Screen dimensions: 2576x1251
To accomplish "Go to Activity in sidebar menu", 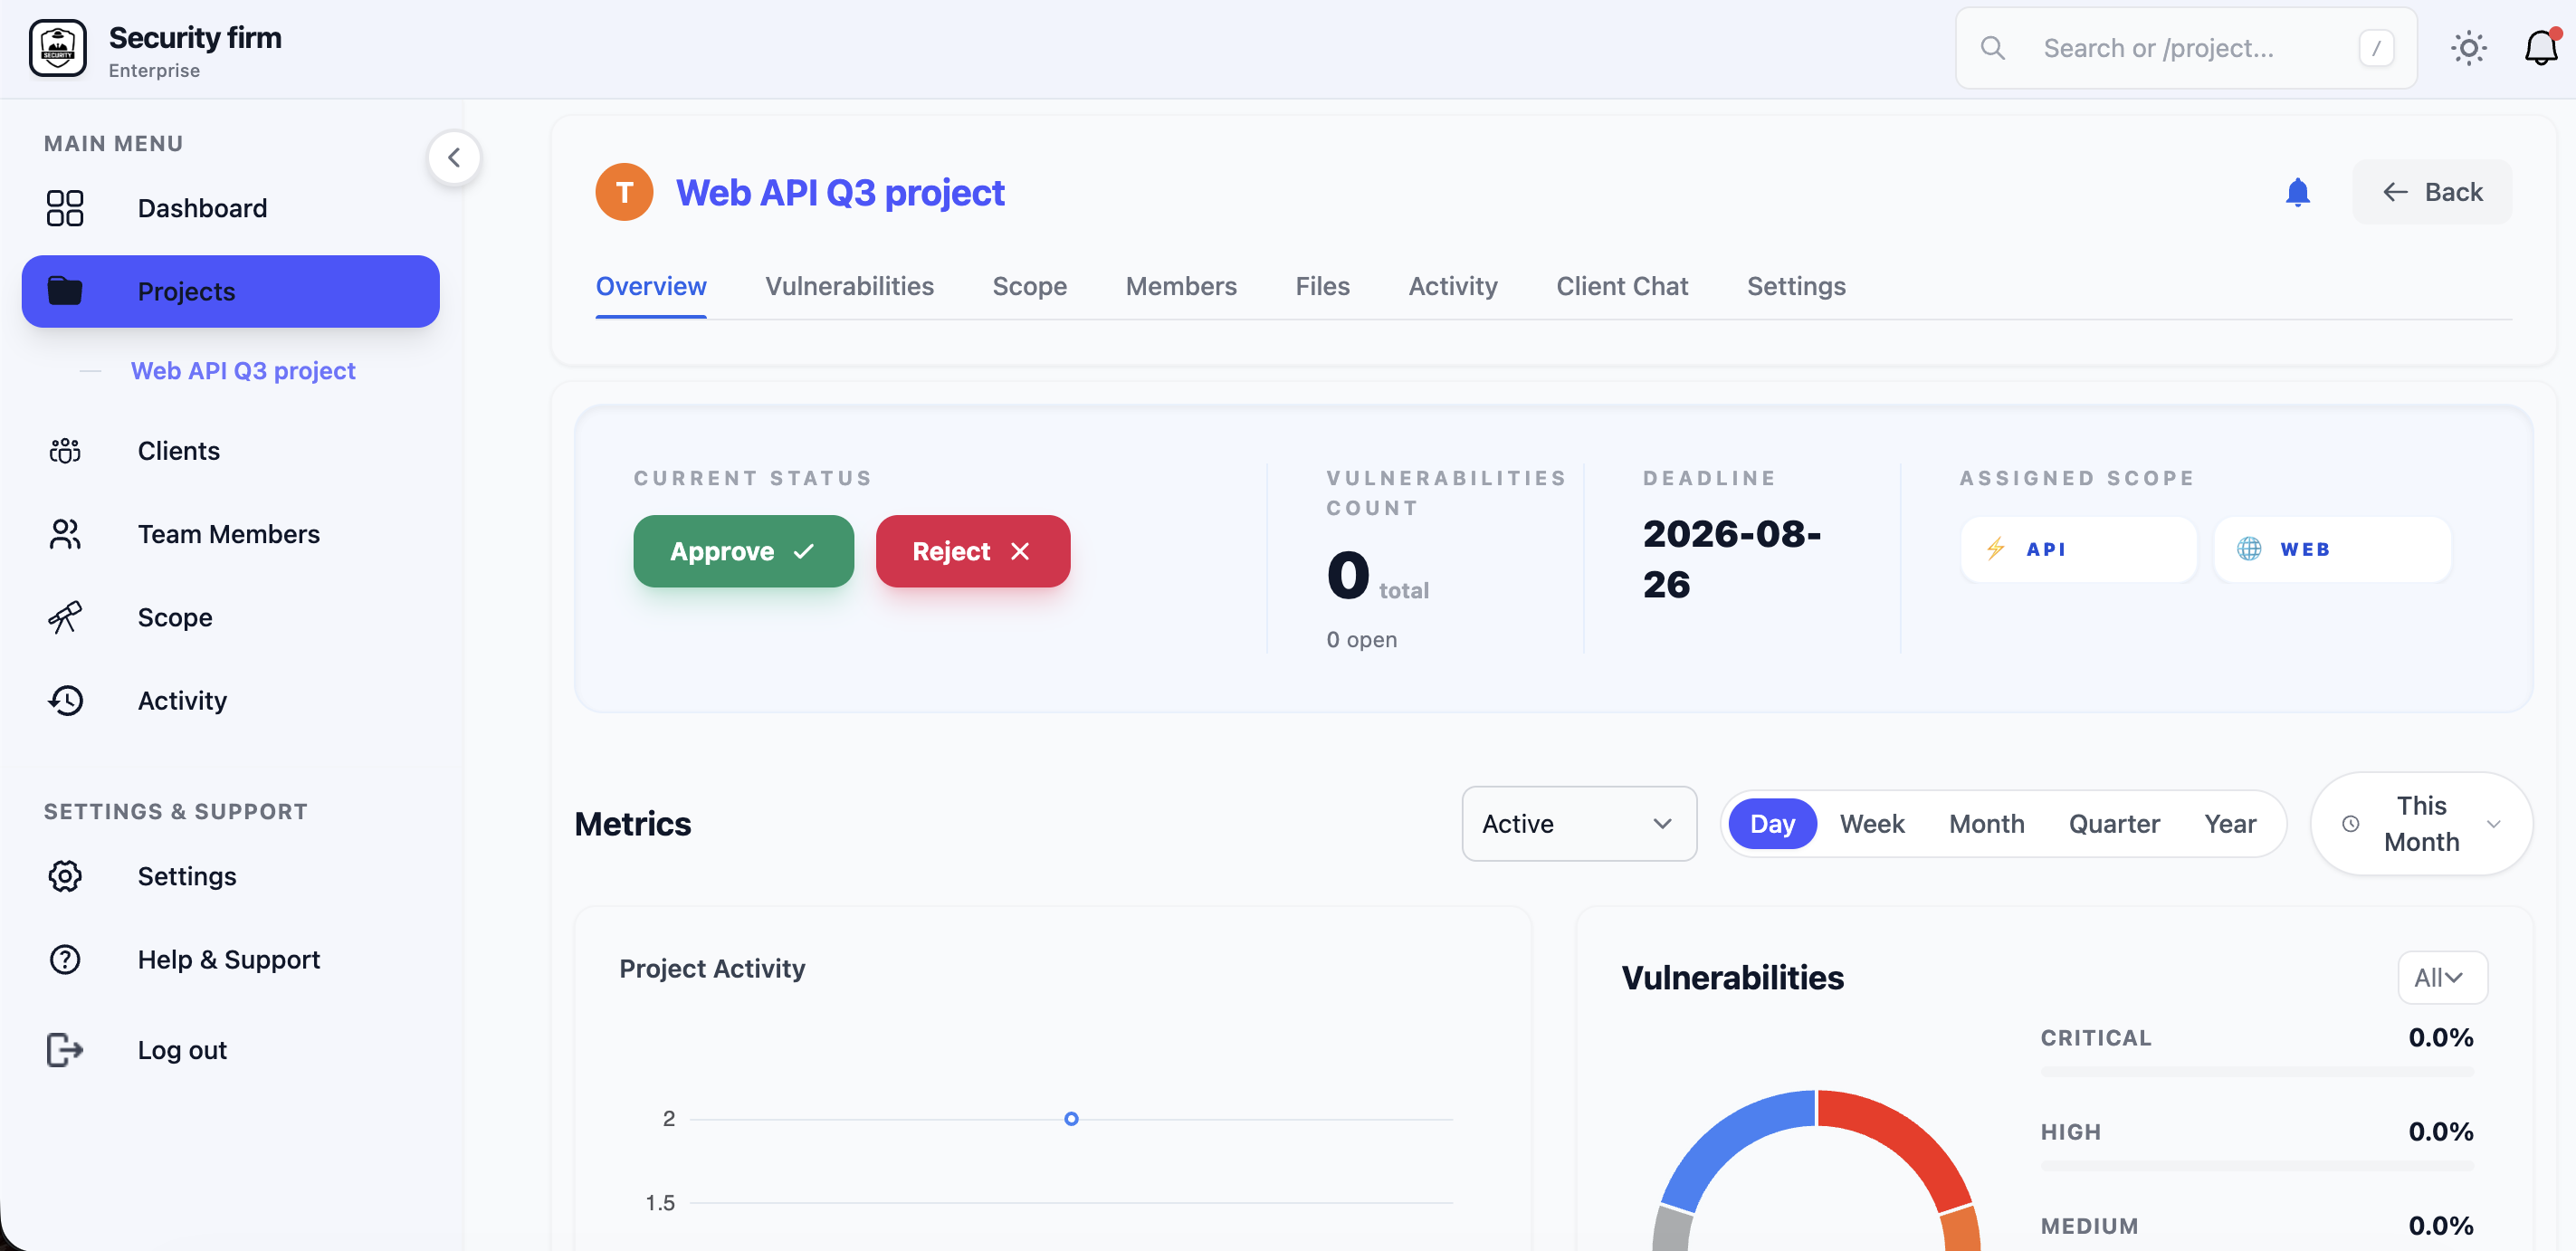I will [231, 700].
